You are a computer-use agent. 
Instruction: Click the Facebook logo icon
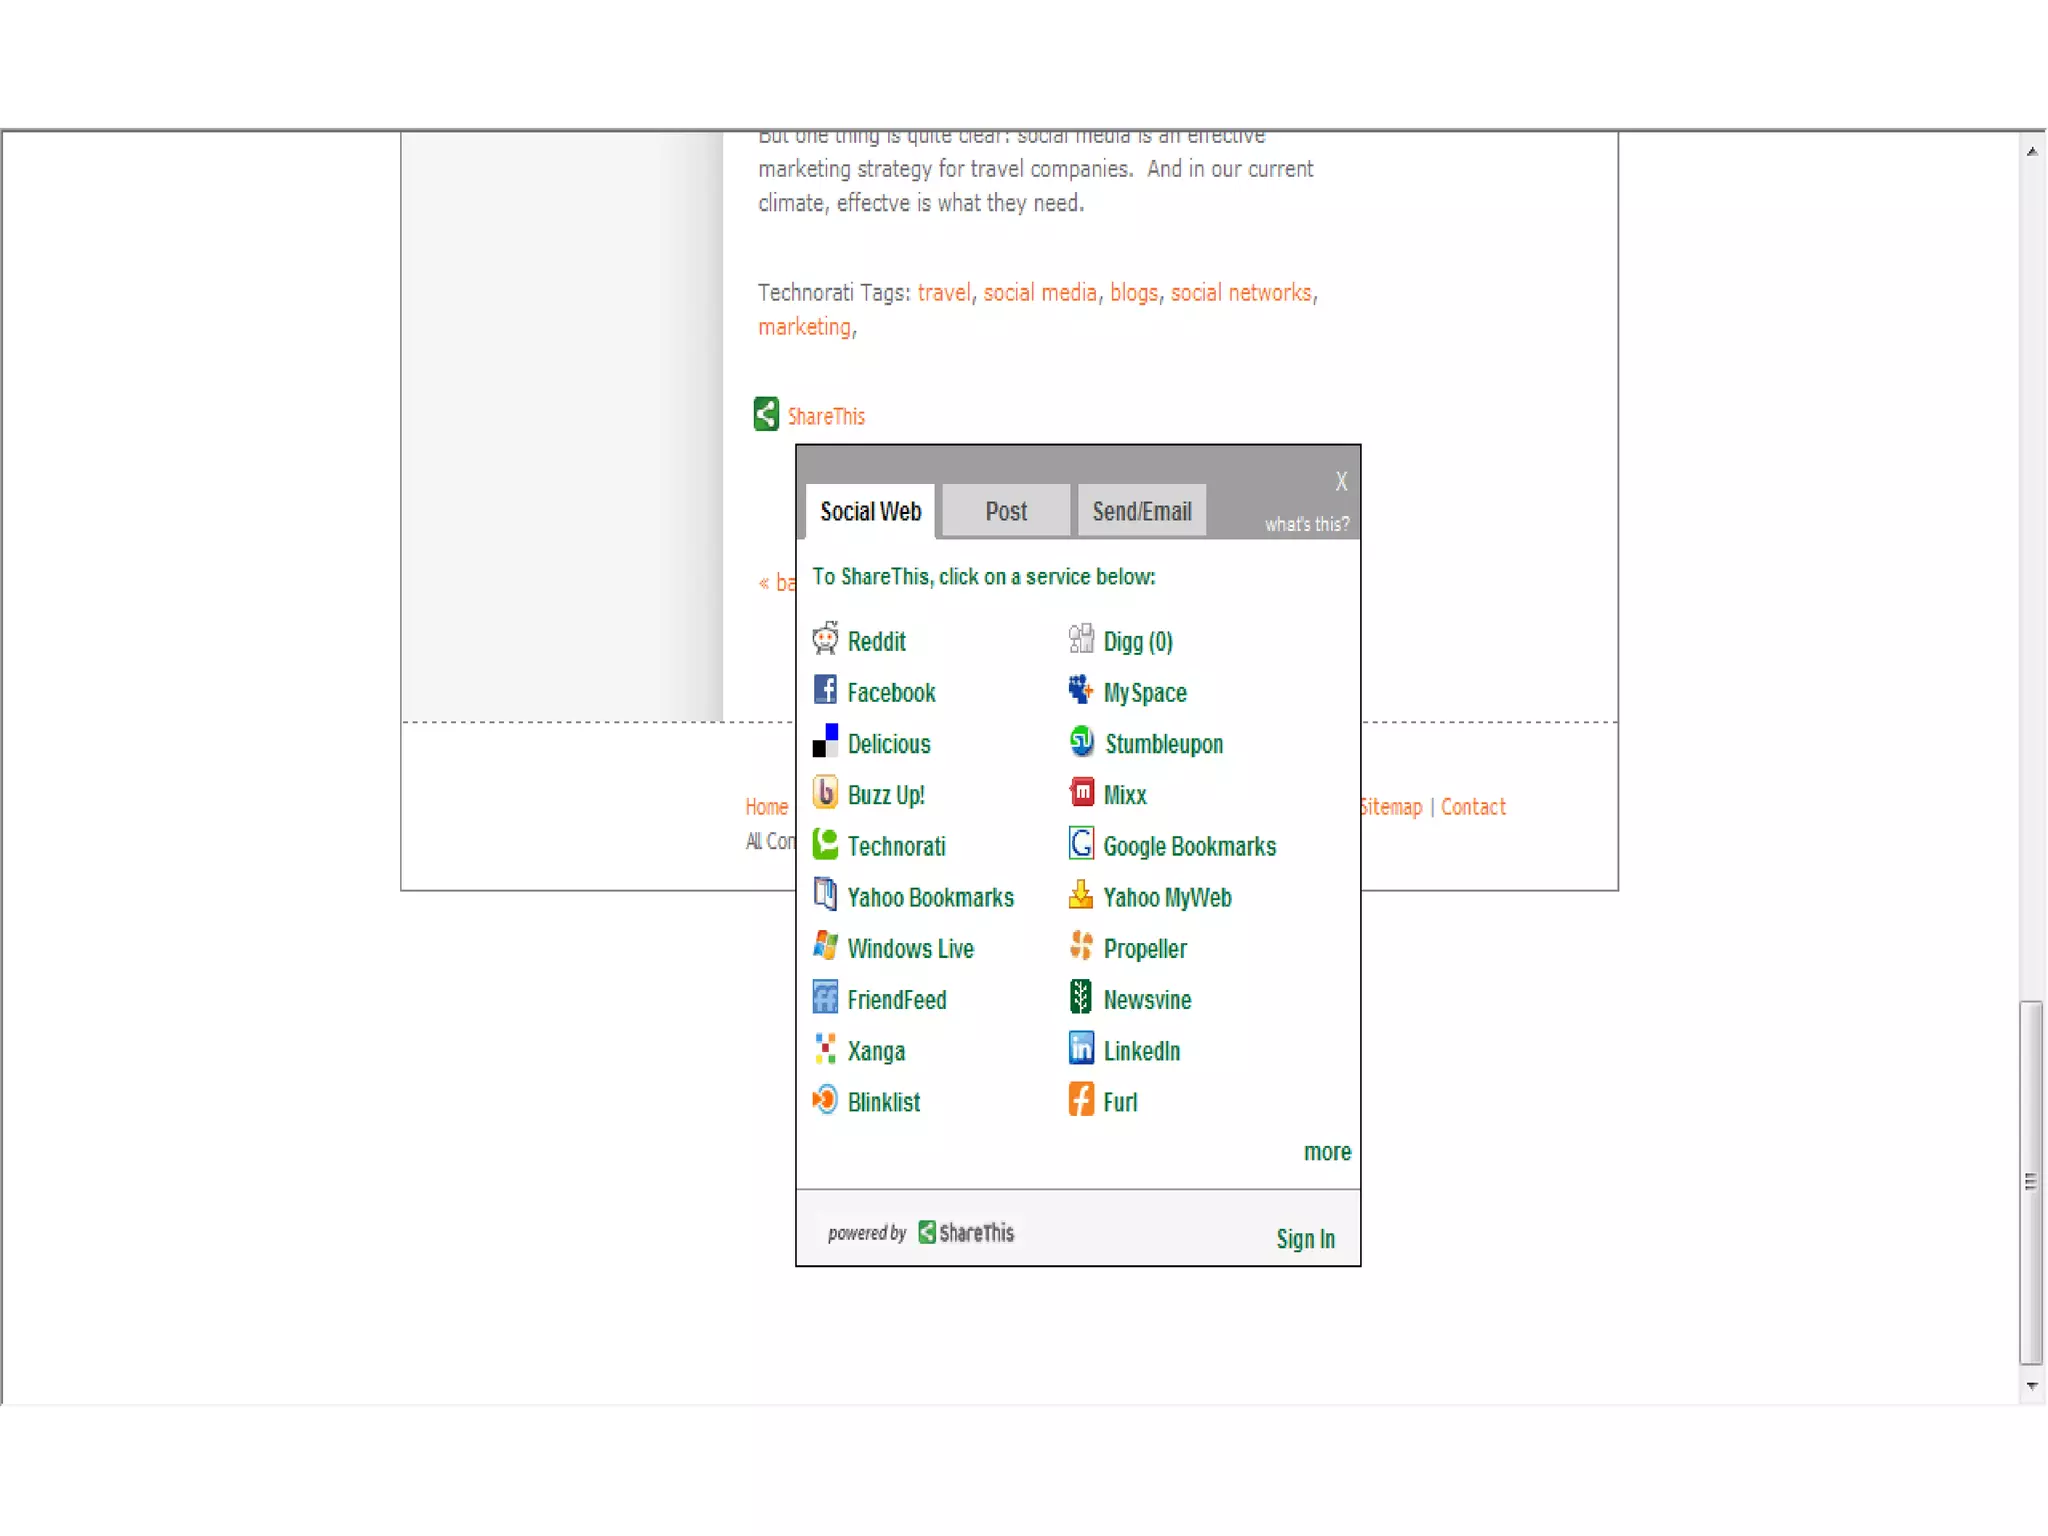pos(825,690)
